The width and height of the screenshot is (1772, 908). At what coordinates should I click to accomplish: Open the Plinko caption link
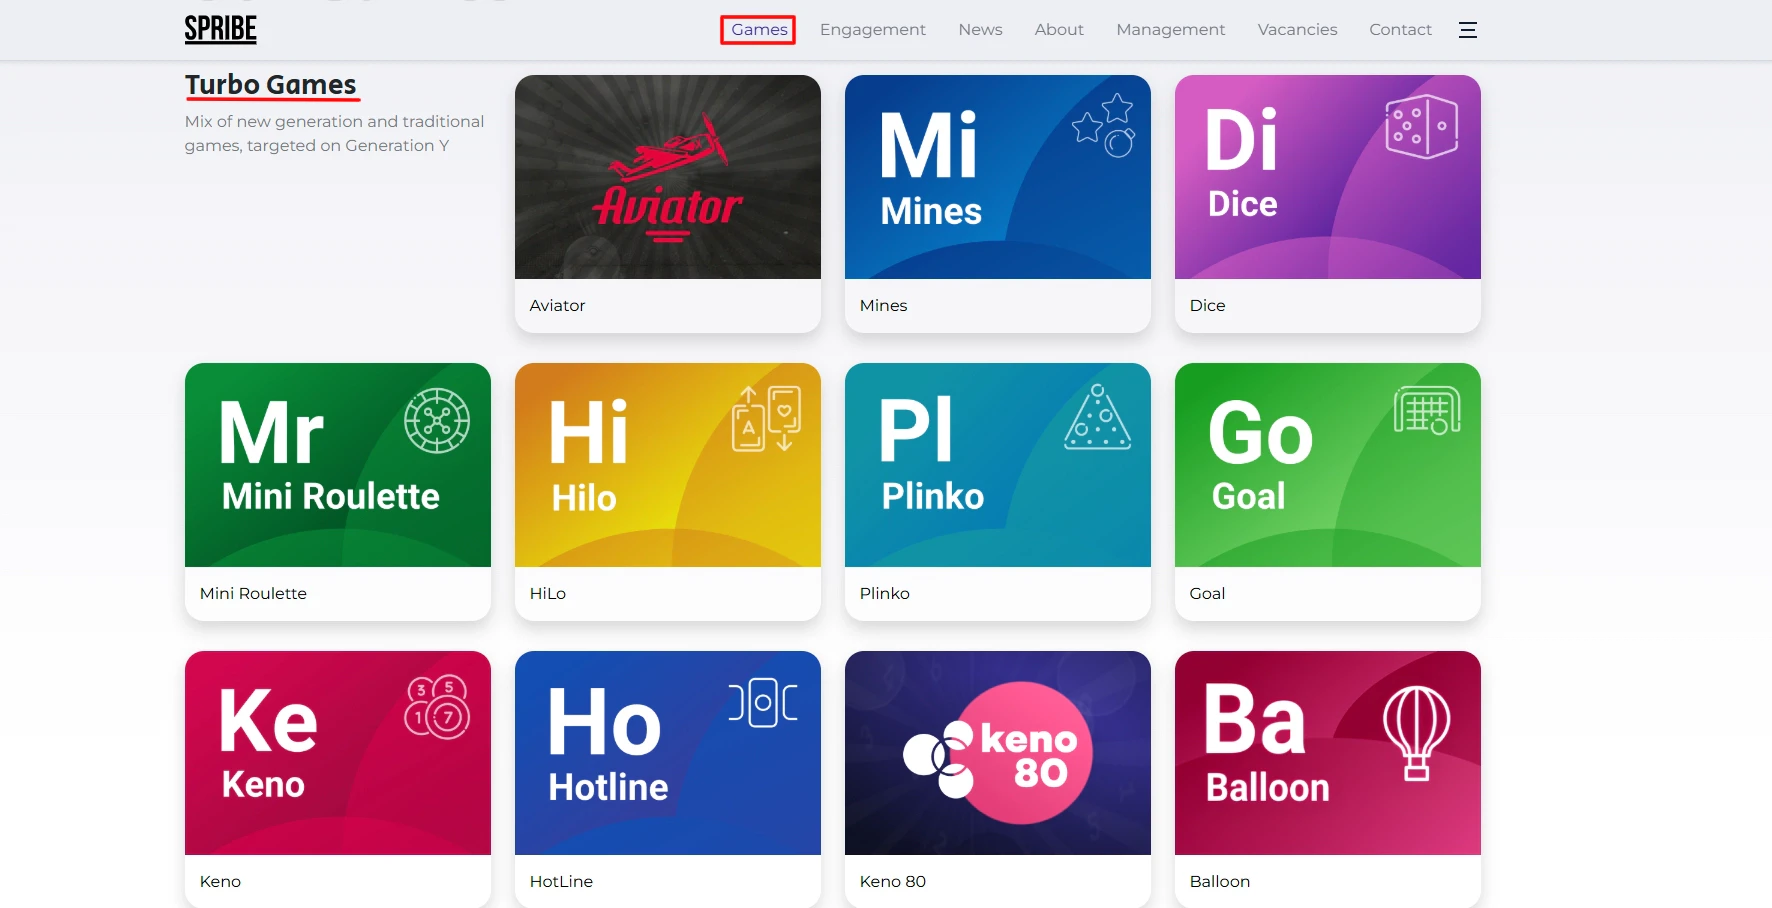(884, 594)
